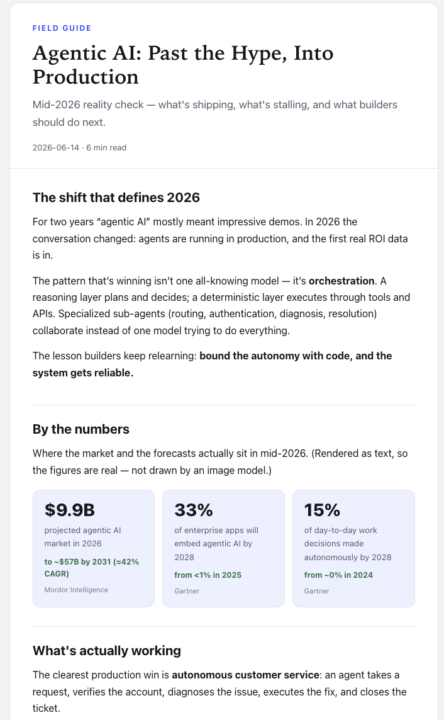Viewport: 444px width, 720px height.
Task: Select the $9.9B market stat card
Action: click(x=94, y=548)
